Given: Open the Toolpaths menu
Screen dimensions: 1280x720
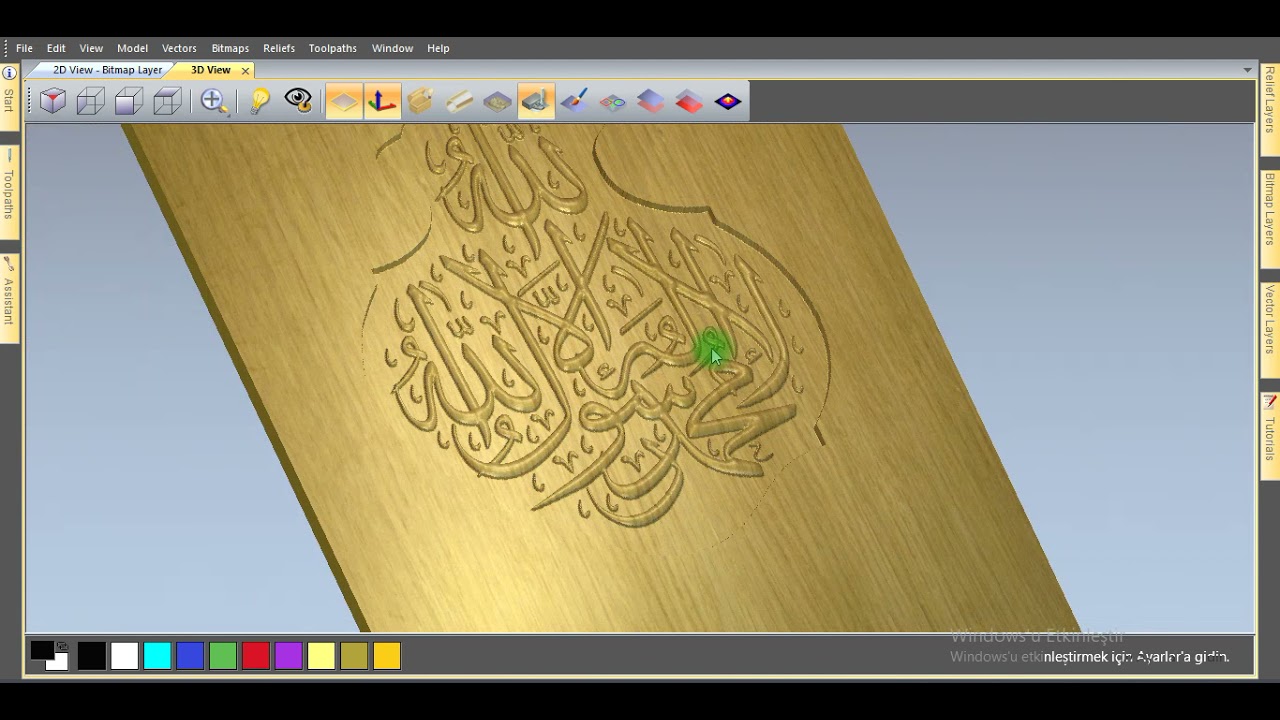Looking at the screenshot, I should point(332,48).
